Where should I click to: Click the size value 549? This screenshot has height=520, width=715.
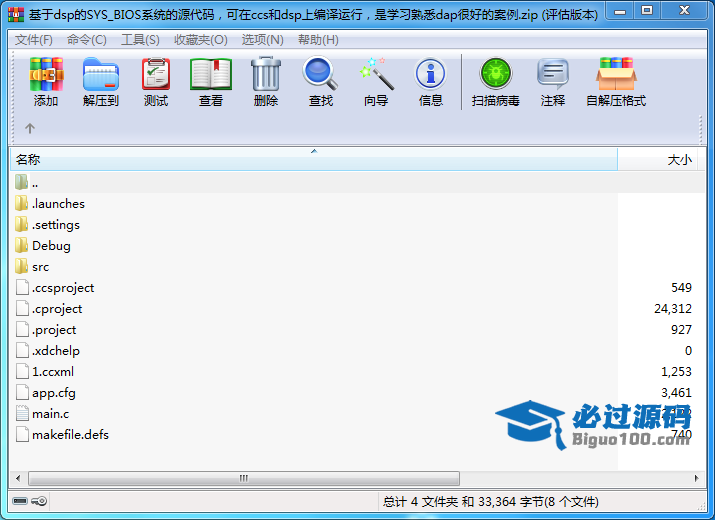[x=681, y=288]
